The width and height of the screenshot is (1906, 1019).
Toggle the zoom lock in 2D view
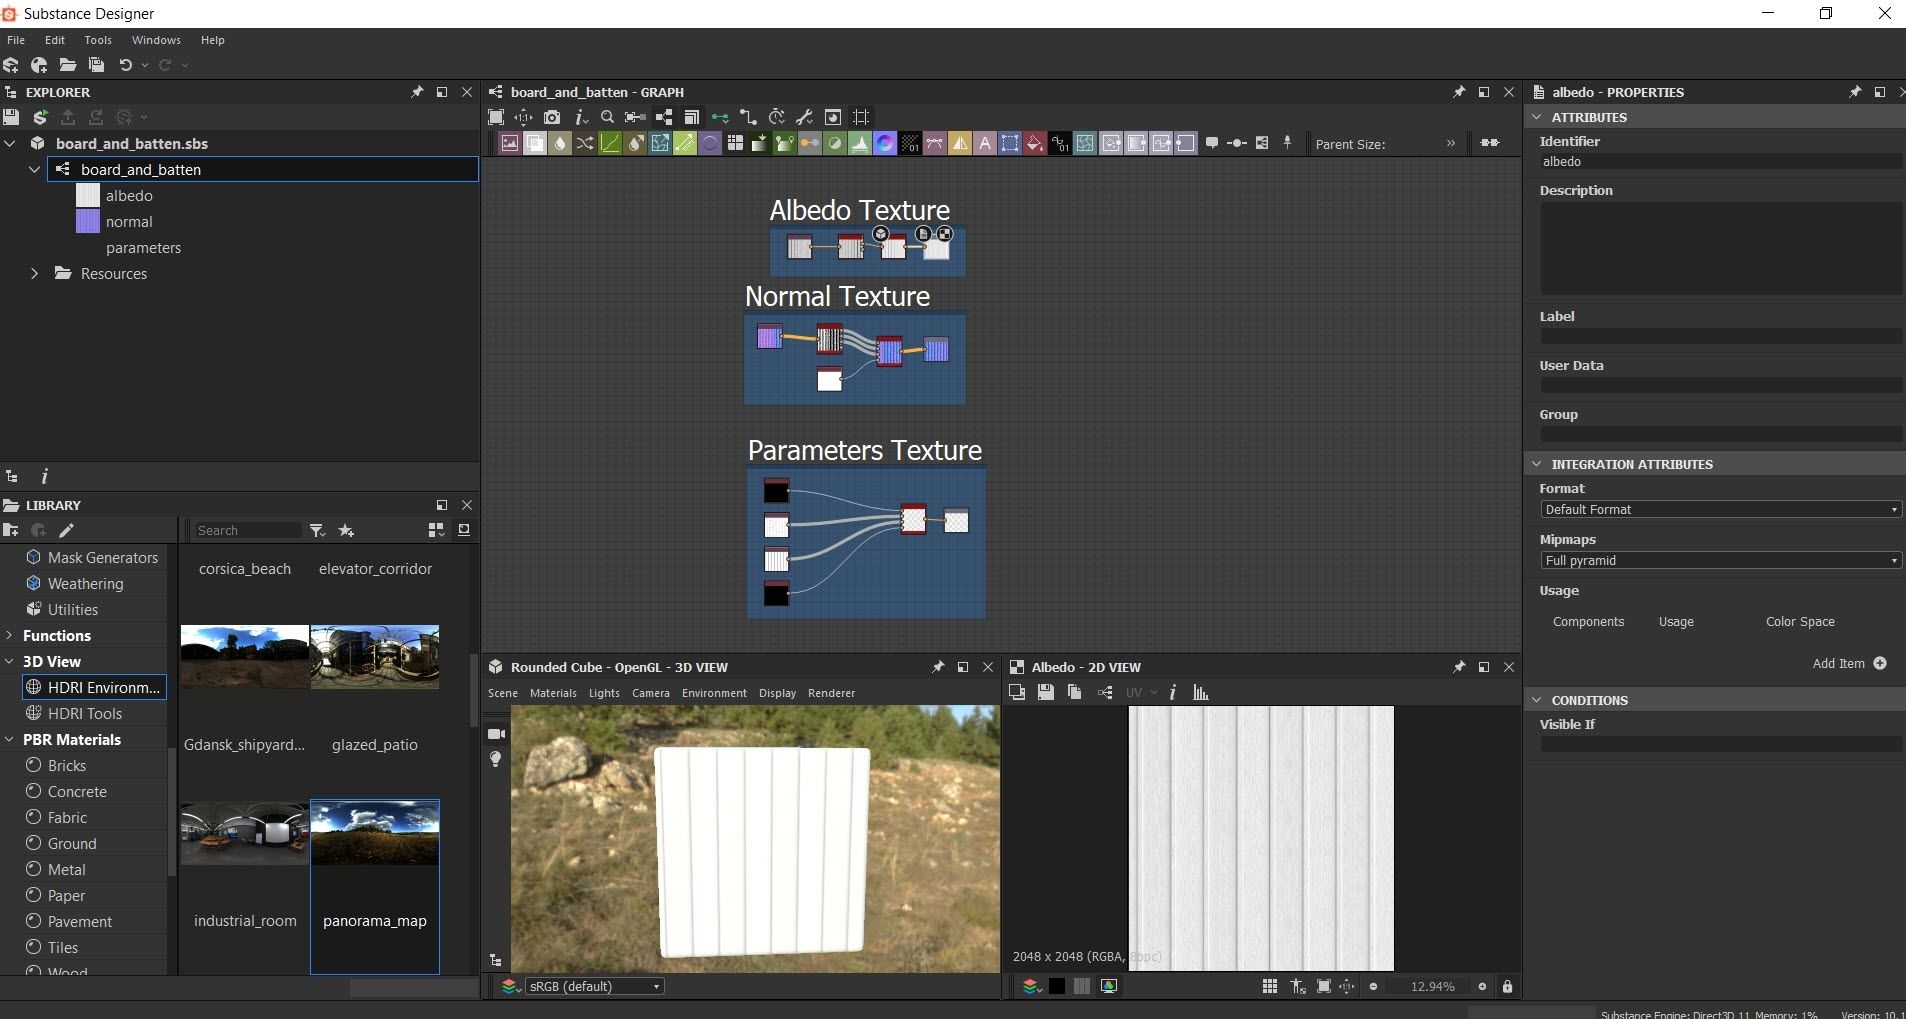pyautogui.click(x=1507, y=986)
